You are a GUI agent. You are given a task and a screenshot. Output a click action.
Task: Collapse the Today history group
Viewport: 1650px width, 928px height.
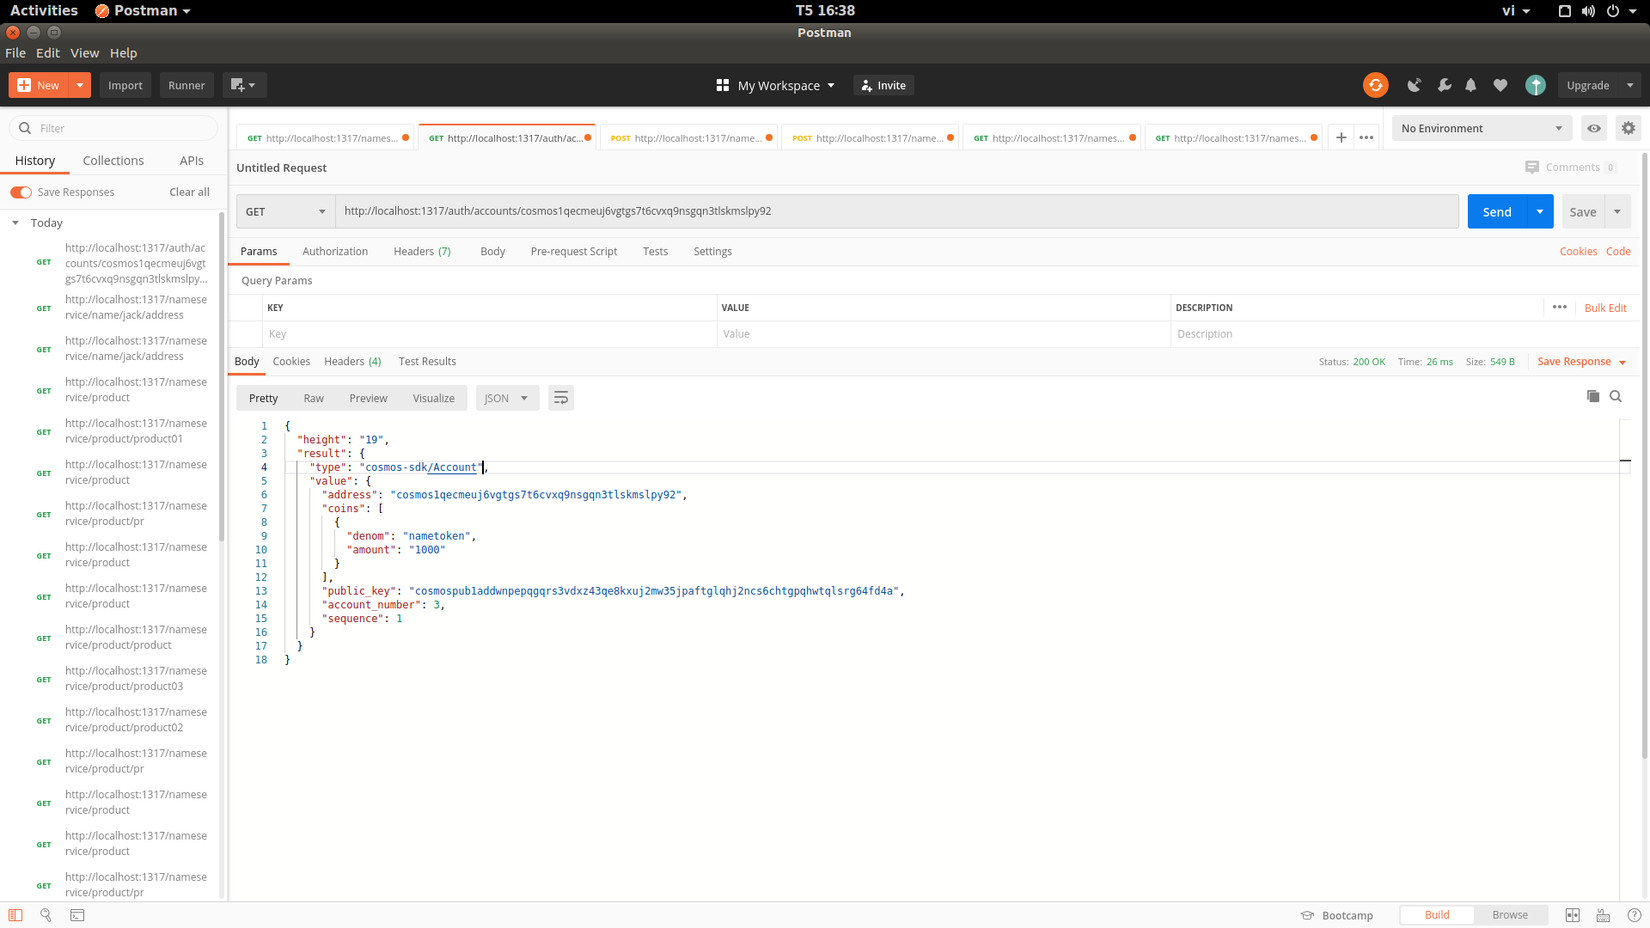(x=16, y=223)
